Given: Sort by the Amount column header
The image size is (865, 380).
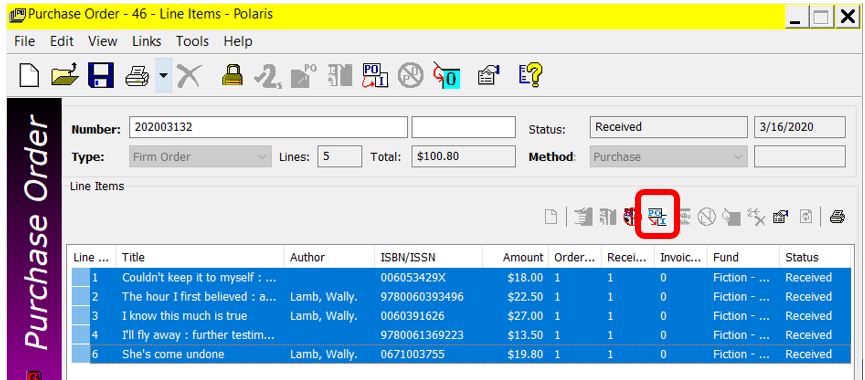Looking at the screenshot, I should point(515,257).
